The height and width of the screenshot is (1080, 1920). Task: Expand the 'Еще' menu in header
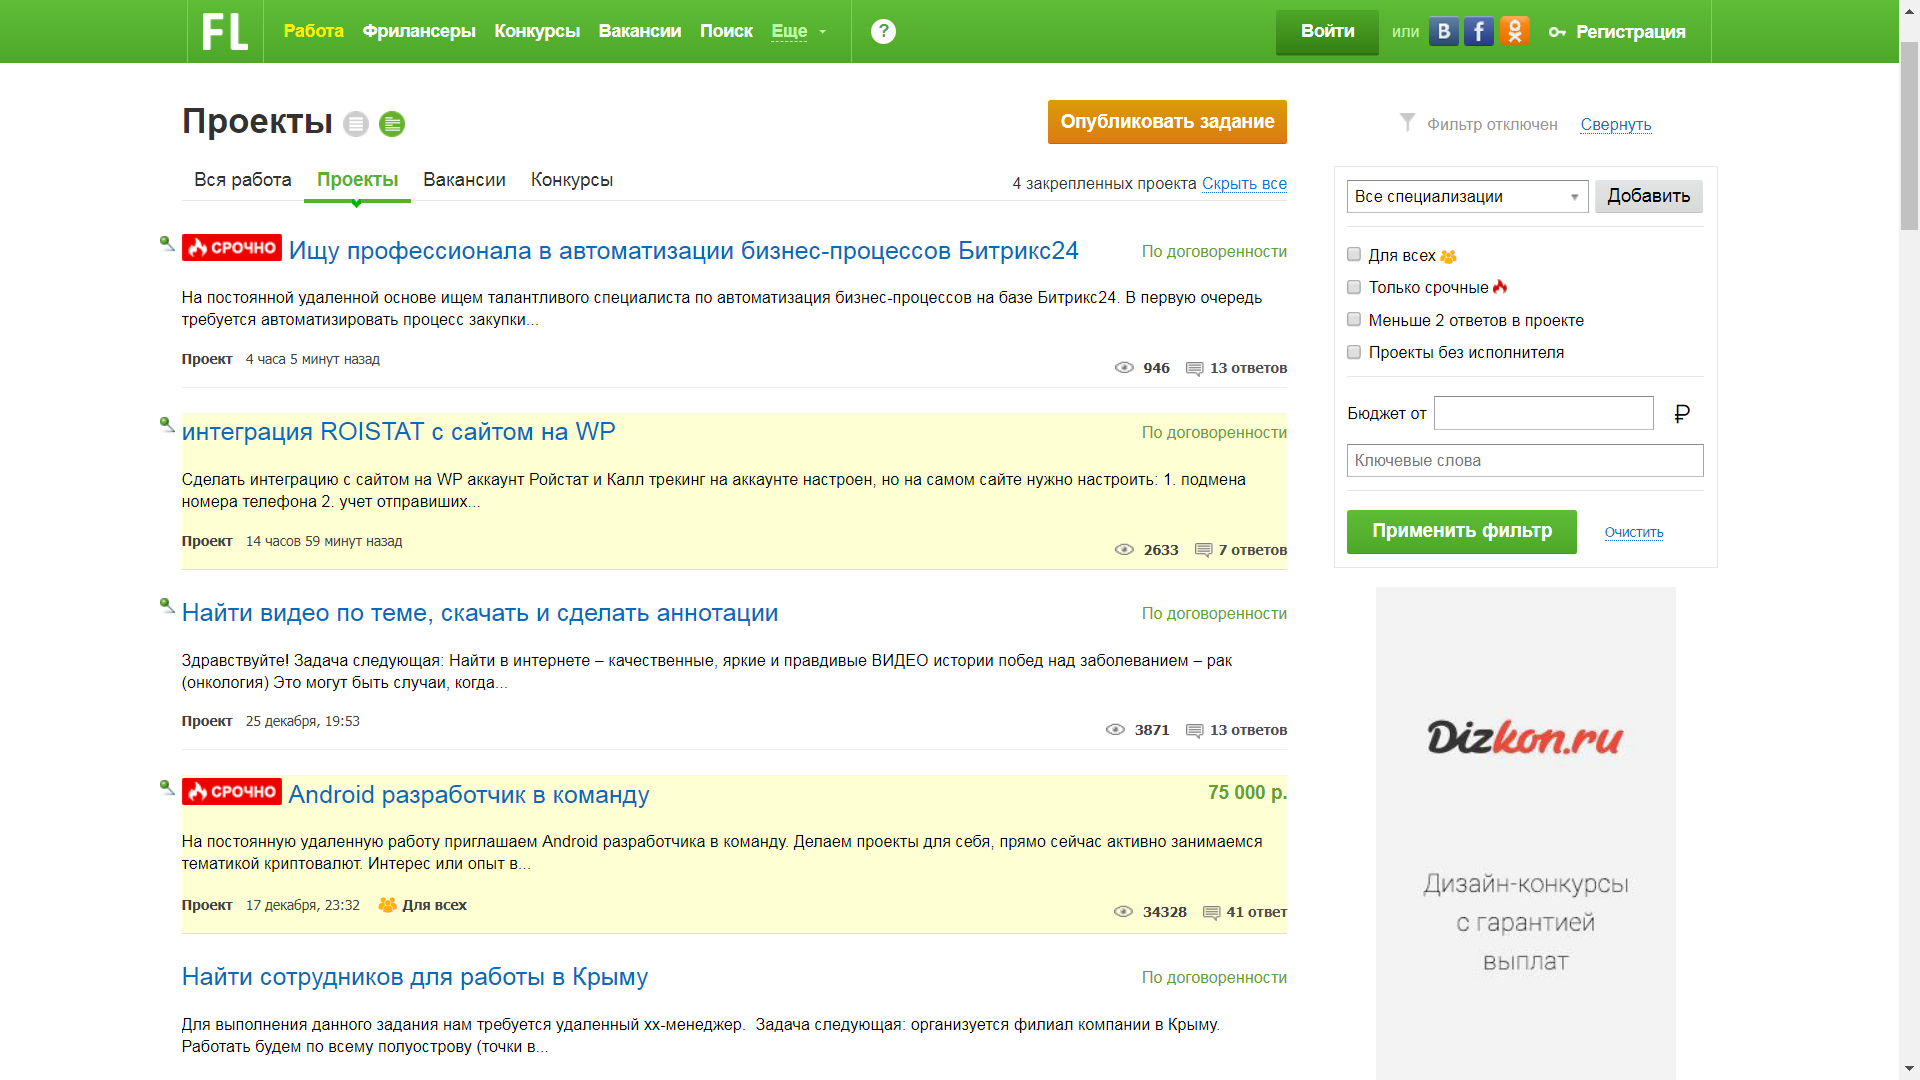[799, 31]
